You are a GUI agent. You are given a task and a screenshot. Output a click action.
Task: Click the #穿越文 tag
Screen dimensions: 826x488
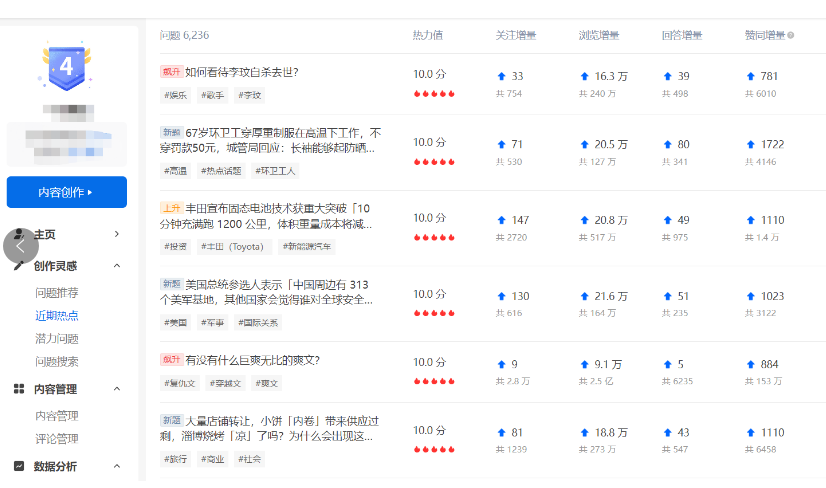tap(225, 383)
